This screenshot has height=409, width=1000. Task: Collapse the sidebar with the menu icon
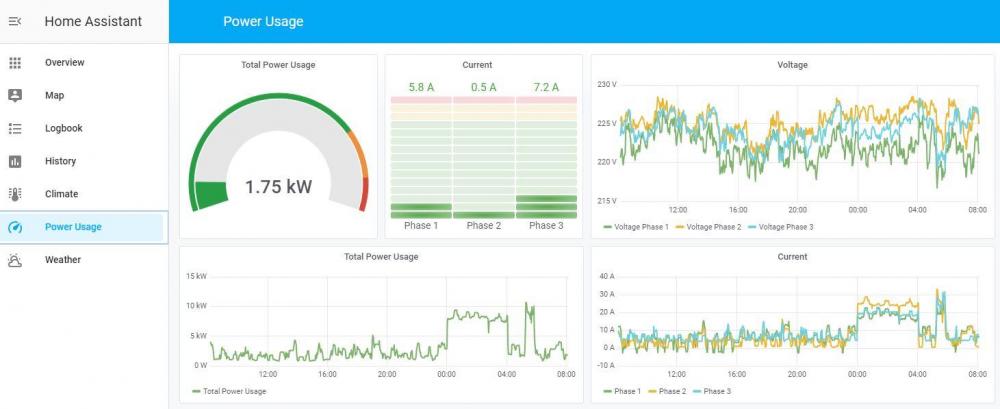pyautogui.click(x=15, y=21)
